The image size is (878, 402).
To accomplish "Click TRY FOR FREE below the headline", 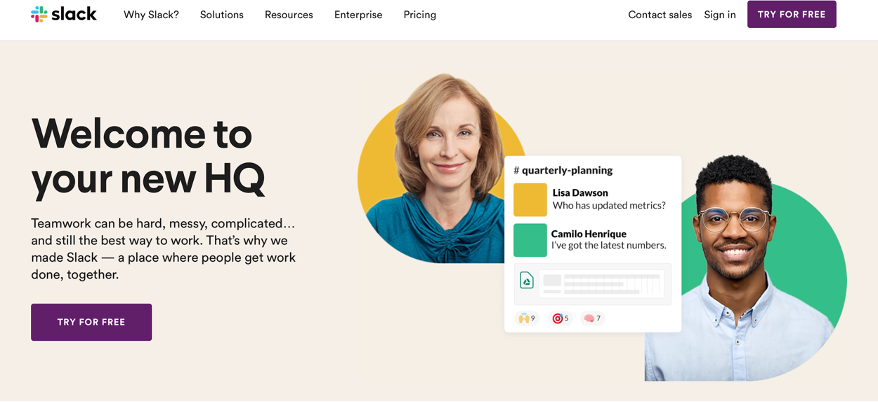I will click(91, 322).
